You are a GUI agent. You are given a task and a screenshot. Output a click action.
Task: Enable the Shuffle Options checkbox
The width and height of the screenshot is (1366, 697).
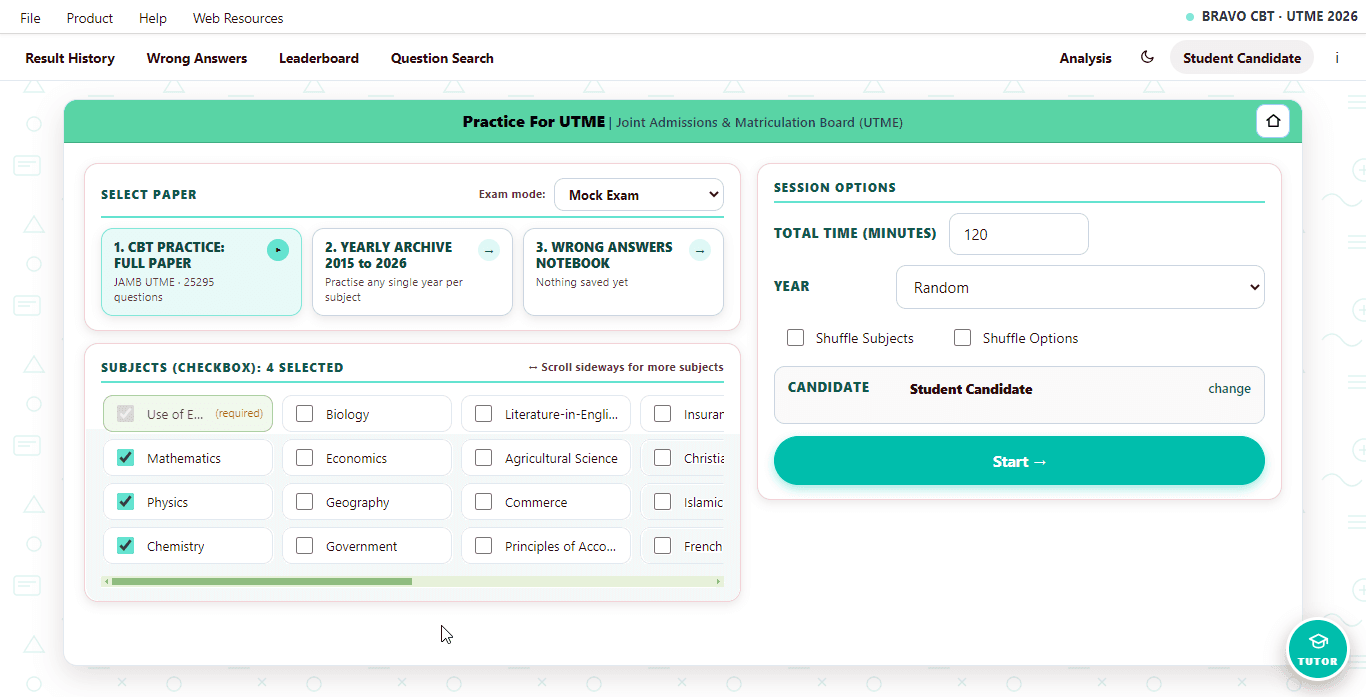[x=963, y=338]
